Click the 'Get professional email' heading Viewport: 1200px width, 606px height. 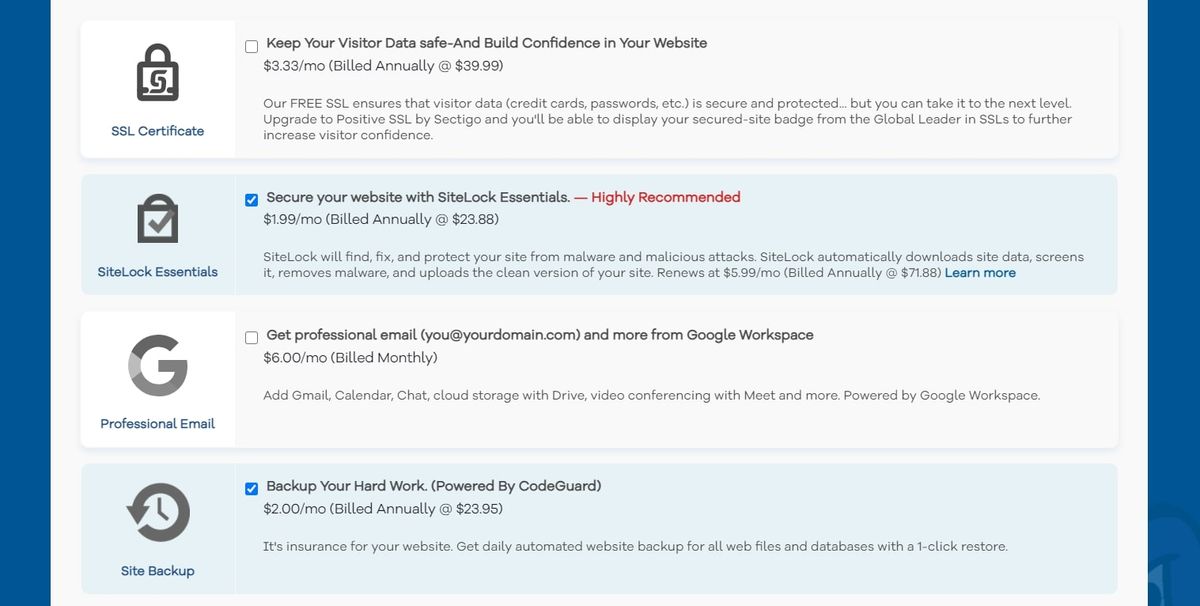click(539, 335)
